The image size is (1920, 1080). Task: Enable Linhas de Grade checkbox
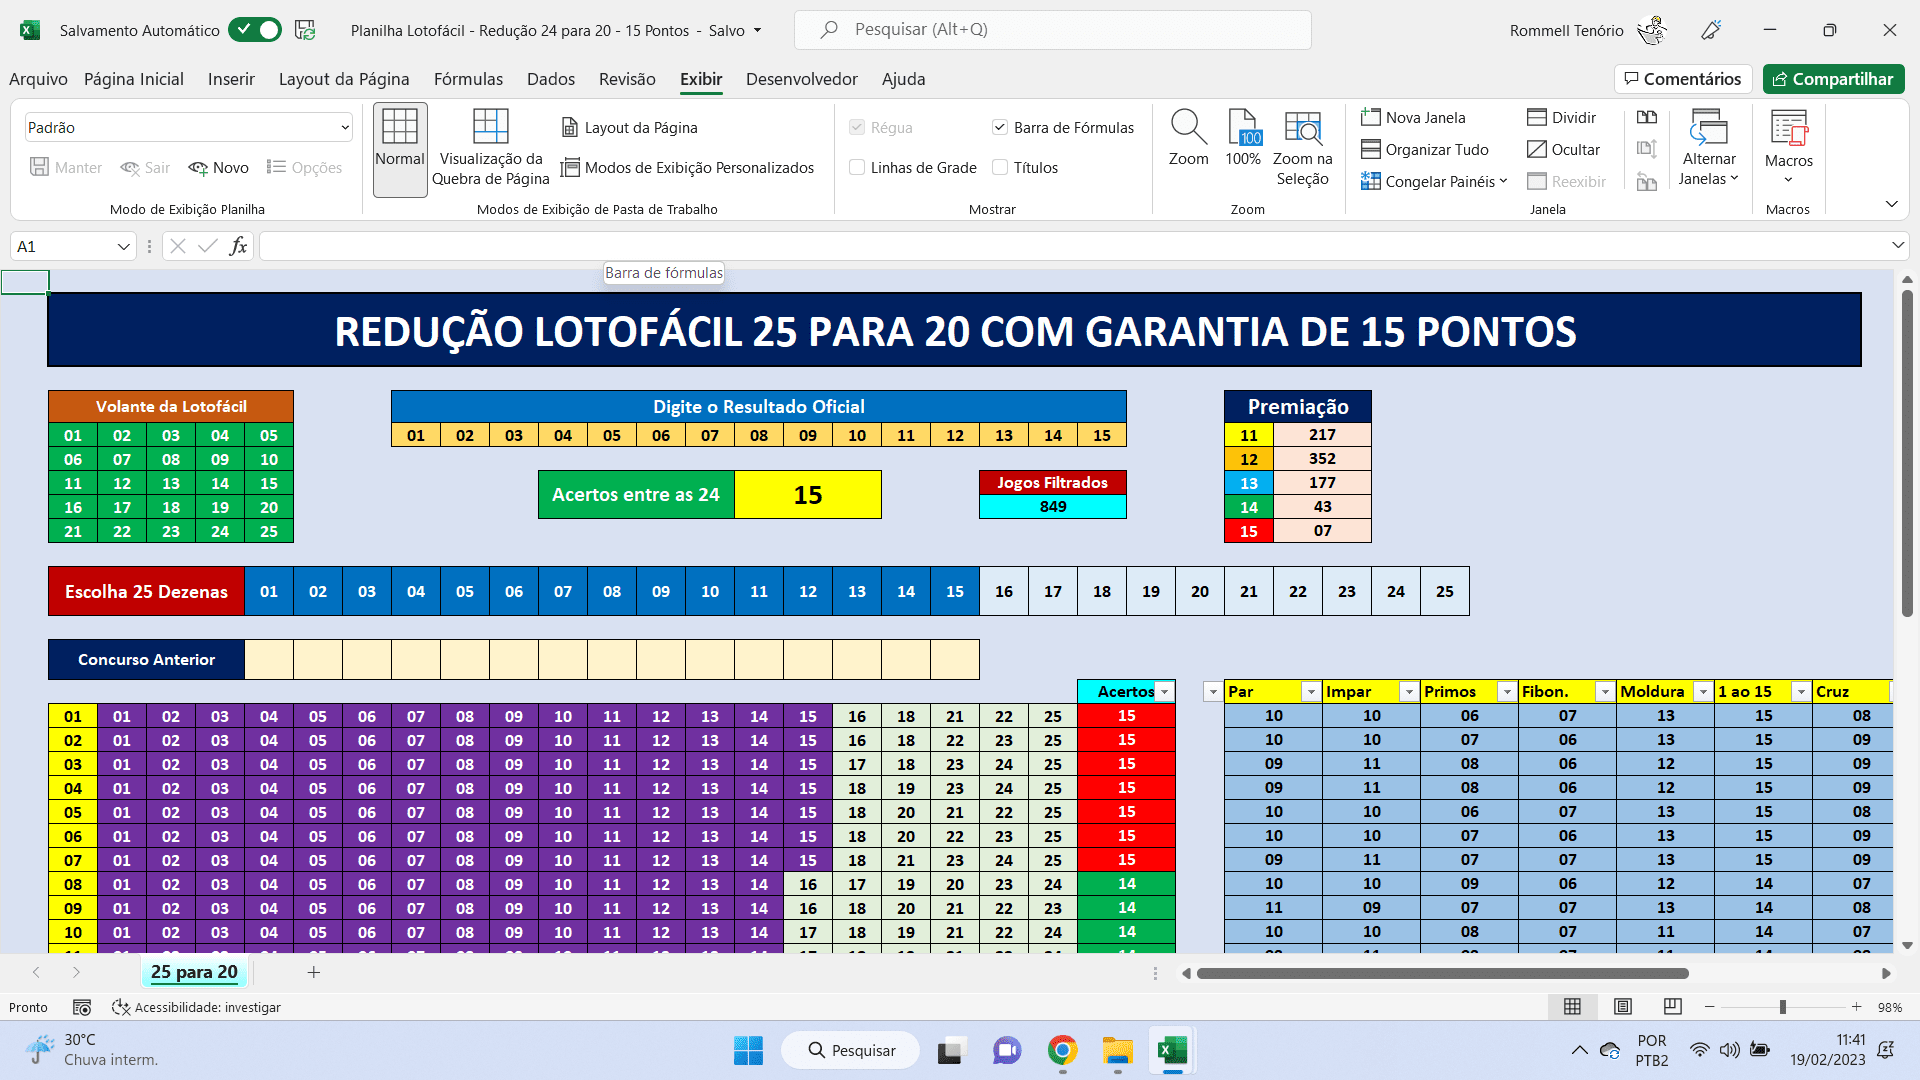(857, 167)
